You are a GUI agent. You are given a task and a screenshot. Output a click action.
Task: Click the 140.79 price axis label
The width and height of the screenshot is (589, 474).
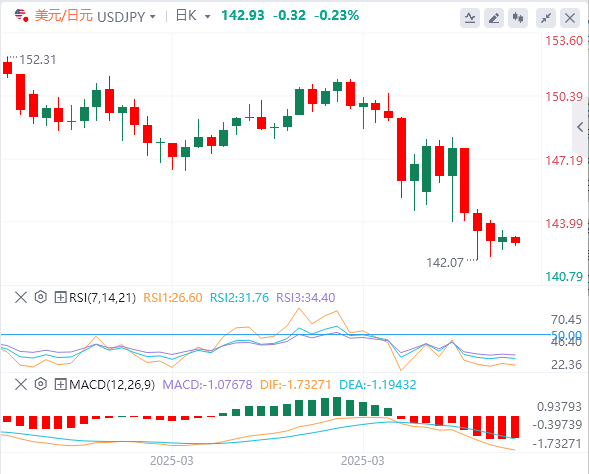564,277
